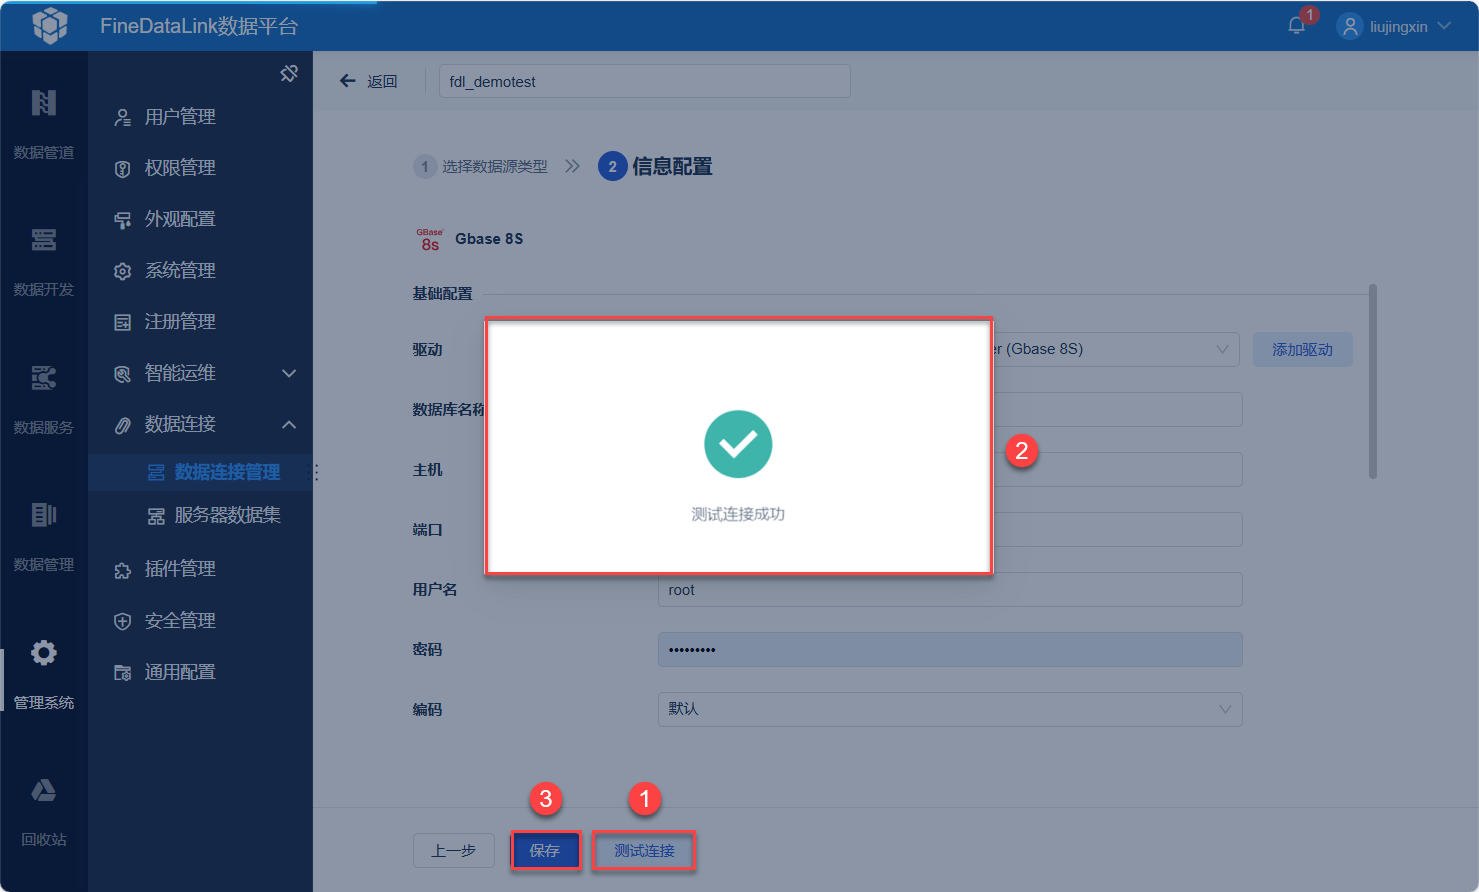This screenshot has width=1479, height=892.
Task: Open the 编码 encoding dropdown
Action: (950, 709)
